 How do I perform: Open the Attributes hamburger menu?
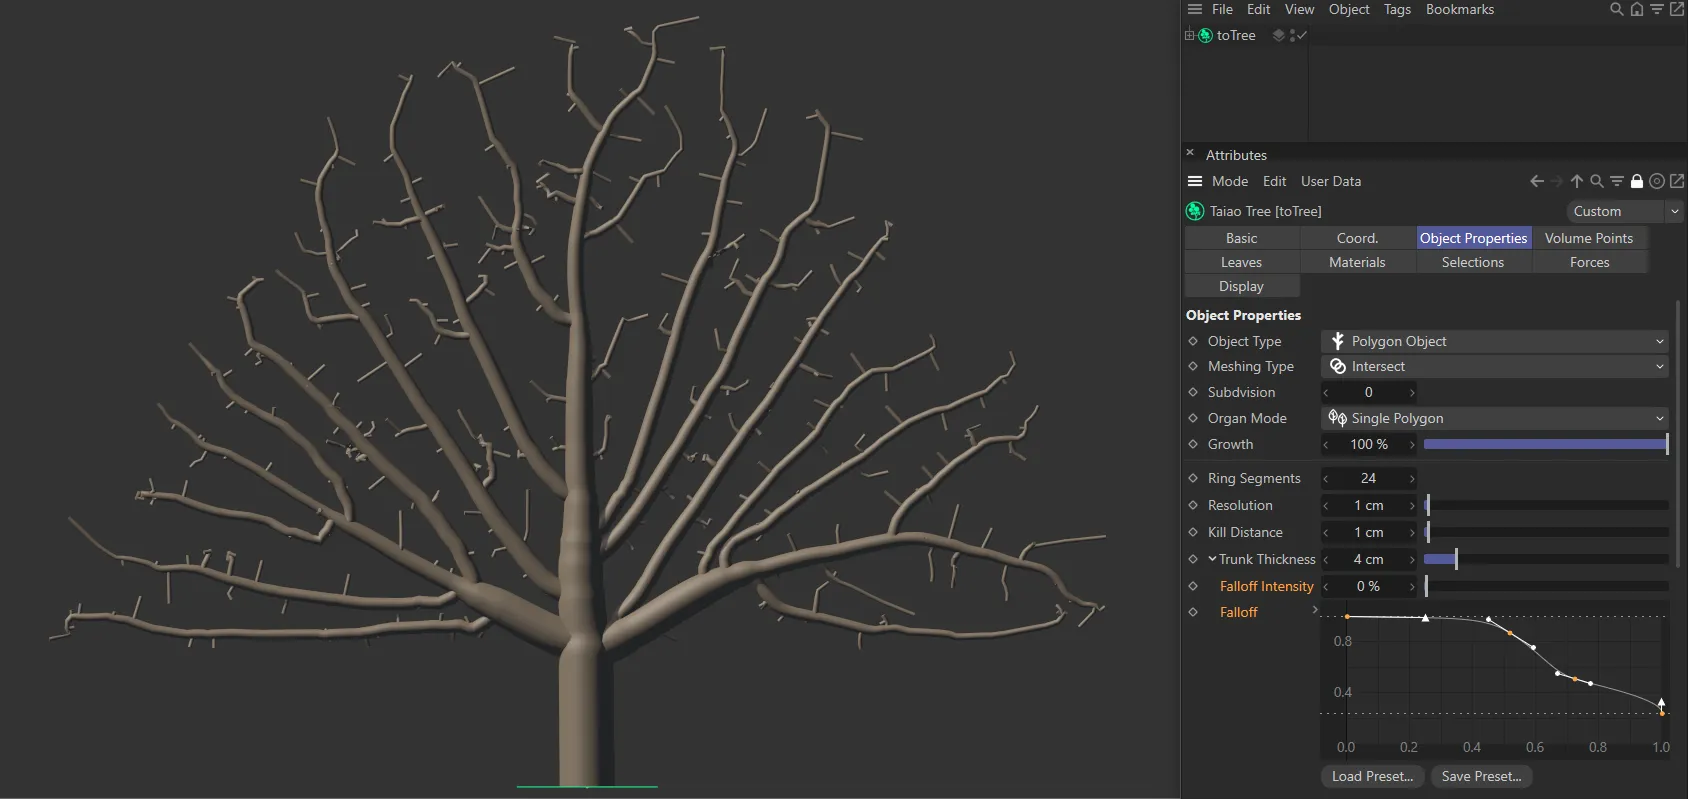tap(1194, 181)
